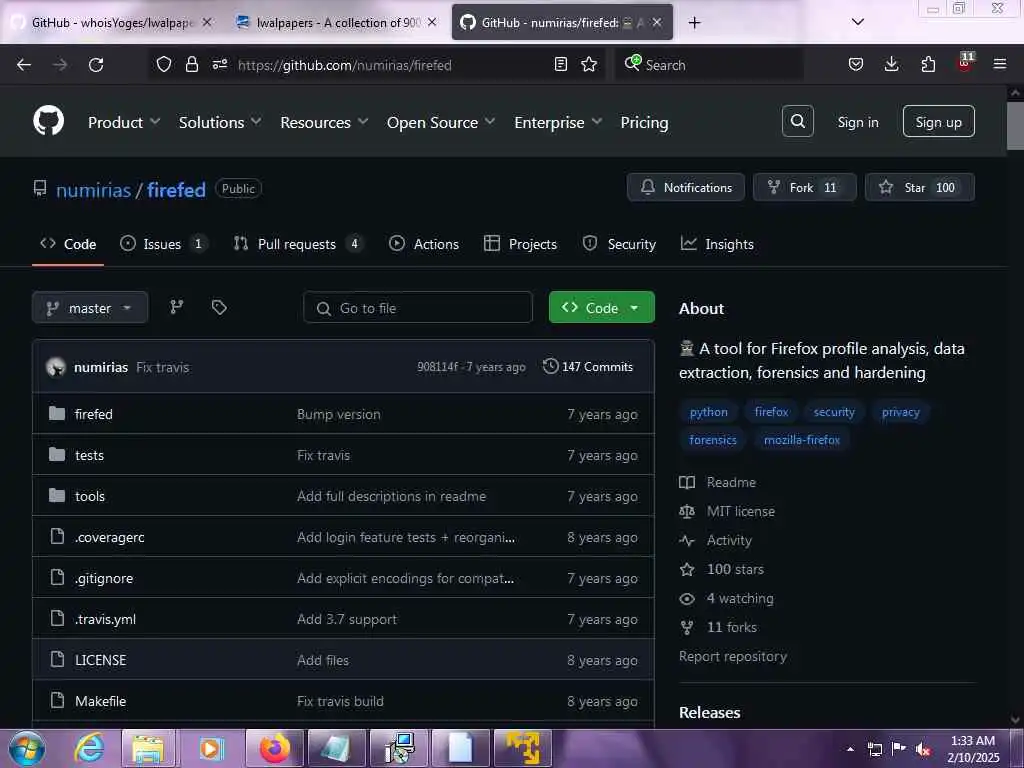1024x768 pixels.
Task: View tags icon next to branches
Action: click(219, 307)
